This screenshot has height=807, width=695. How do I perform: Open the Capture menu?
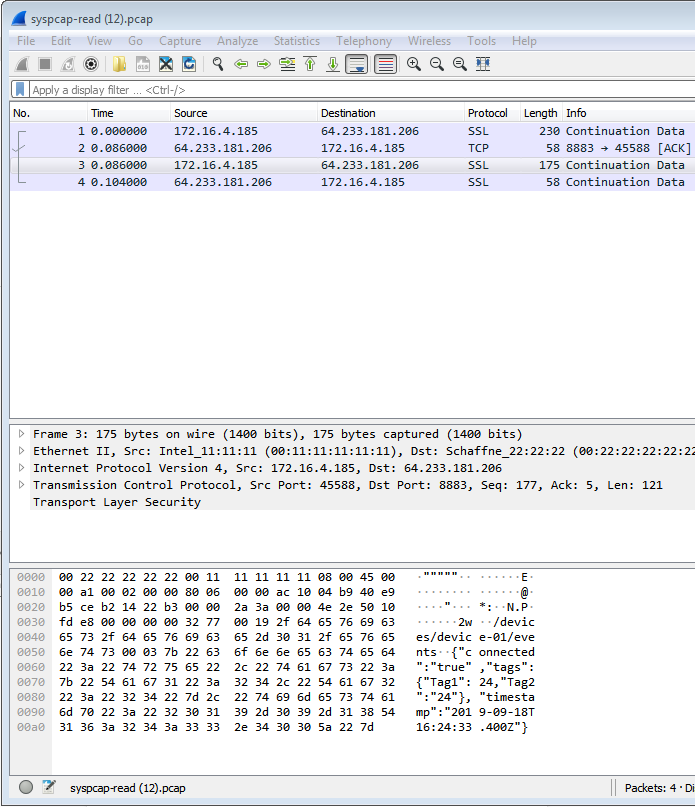[x=180, y=41]
